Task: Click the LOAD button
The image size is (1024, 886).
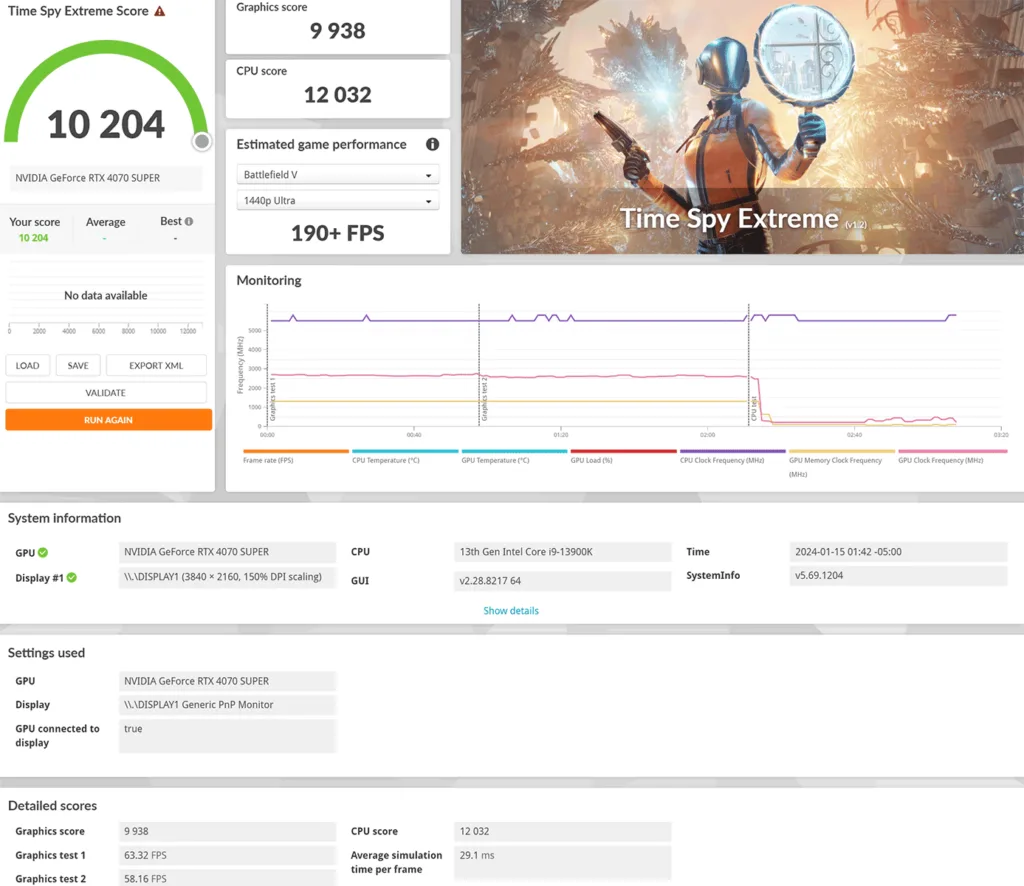Action: pos(27,366)
